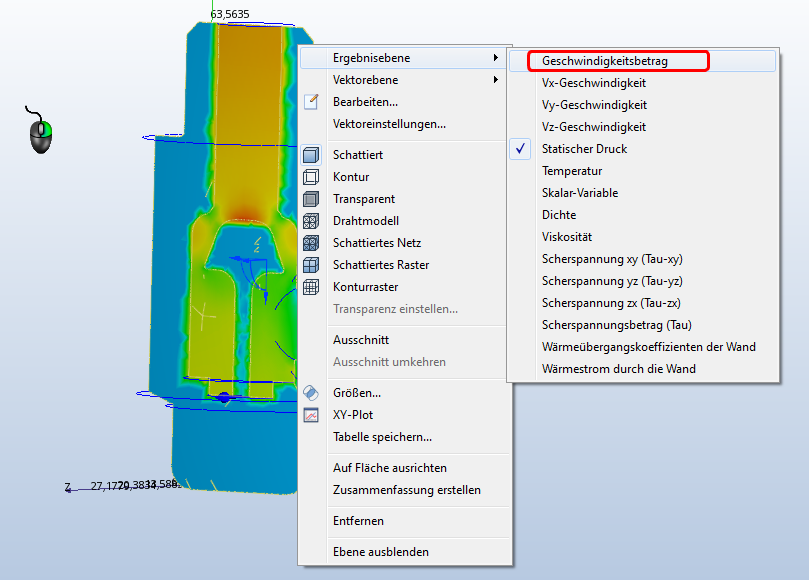Click the Konturraster grid icon
This screenshot has height=581, width=809.
(311, 287)
